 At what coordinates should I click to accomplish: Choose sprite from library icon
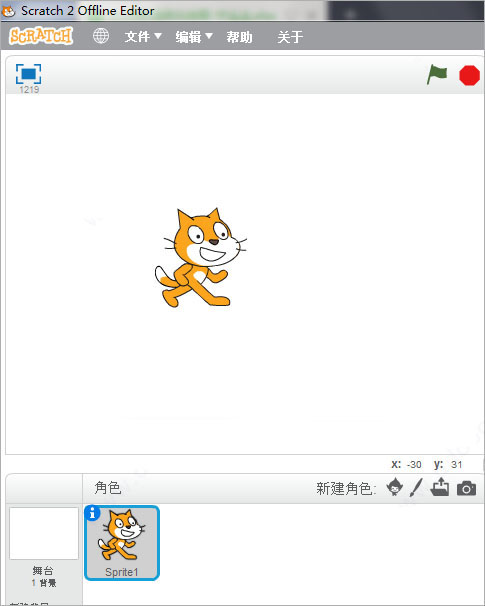tap(395, 487)
